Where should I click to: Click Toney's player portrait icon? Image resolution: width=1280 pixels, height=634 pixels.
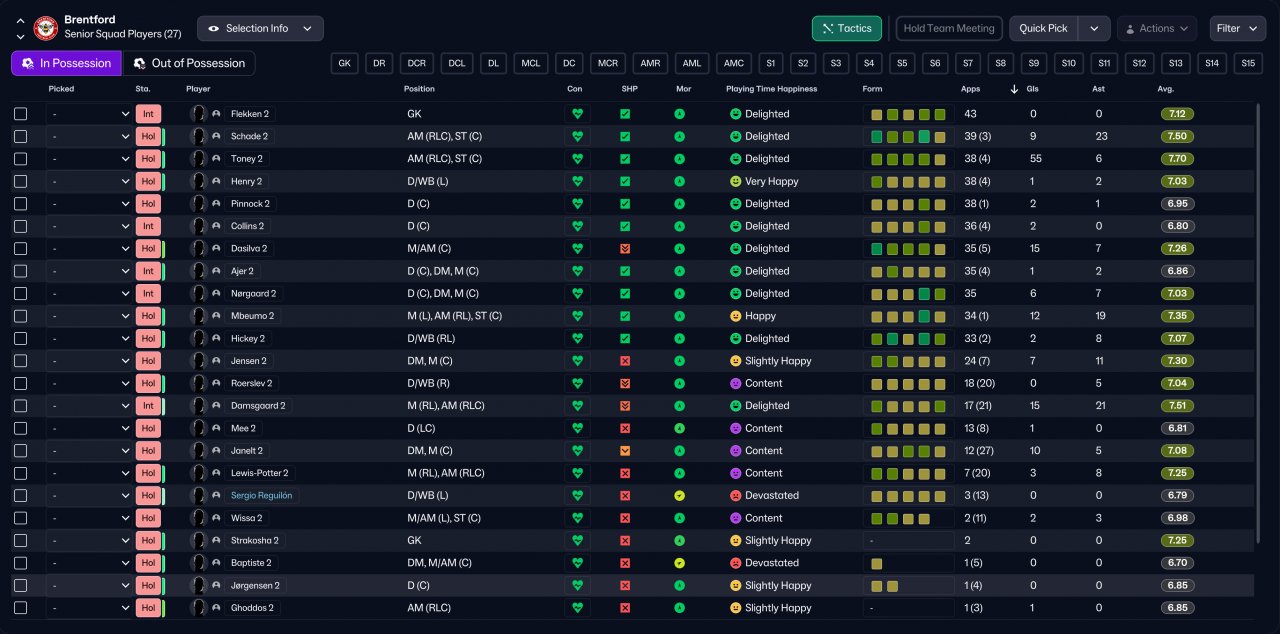tap(198, 159)
